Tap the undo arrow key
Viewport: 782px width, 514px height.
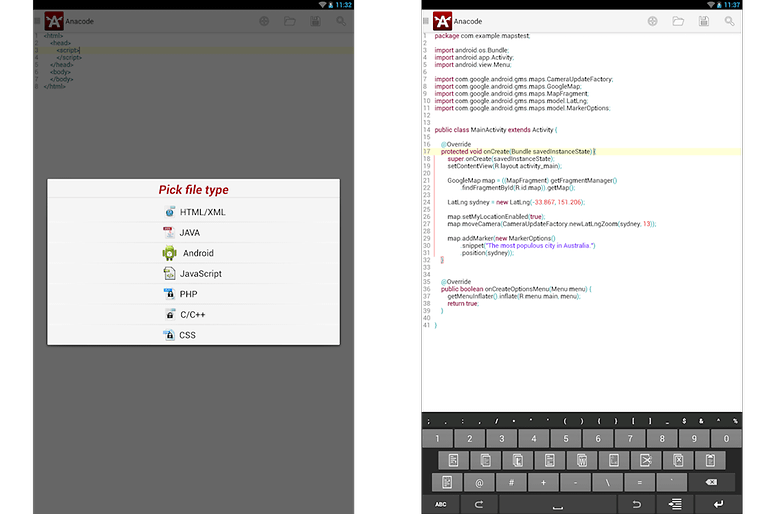pos(636,504)
